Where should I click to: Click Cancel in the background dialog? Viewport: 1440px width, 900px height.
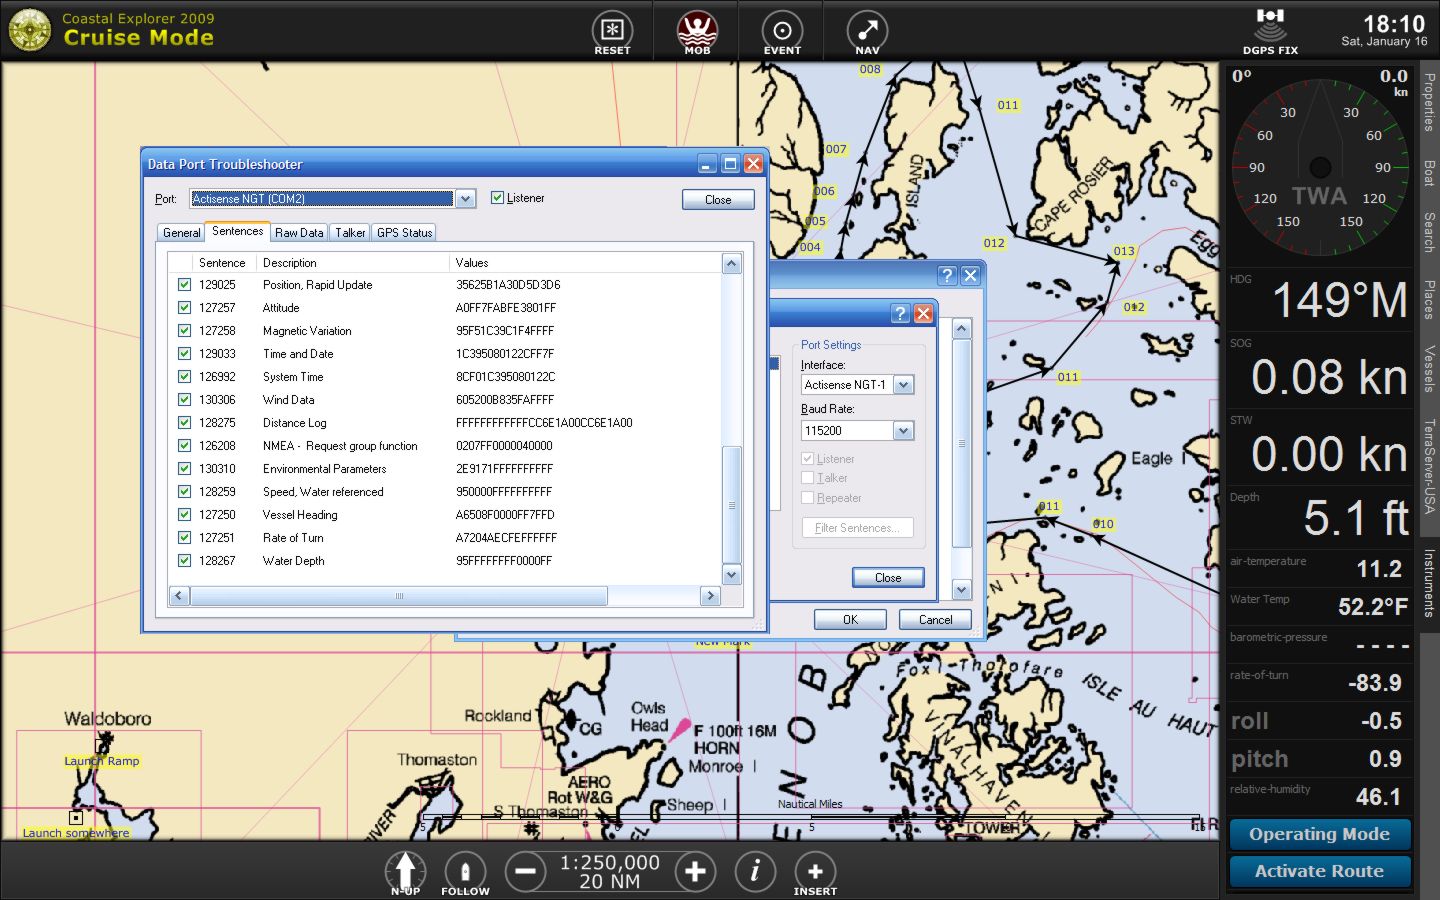[935, 620]
